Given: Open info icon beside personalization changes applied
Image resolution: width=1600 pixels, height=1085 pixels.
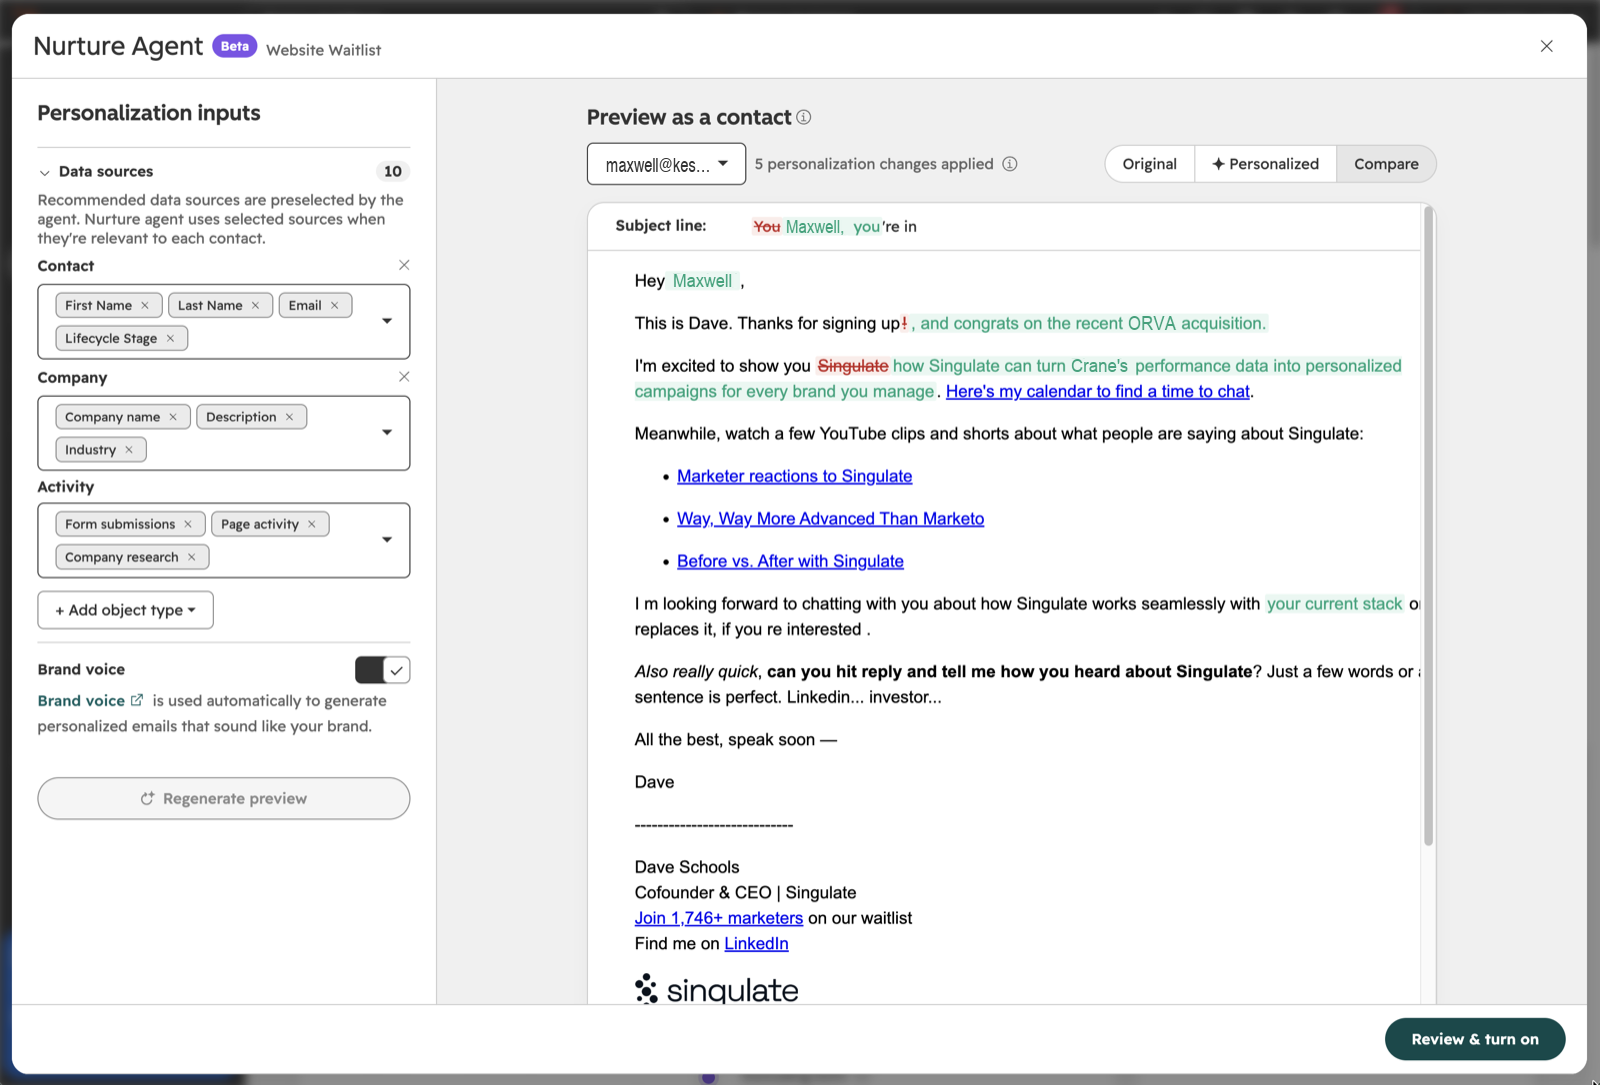Looking at the screenshot, I should coord(1010,164).
